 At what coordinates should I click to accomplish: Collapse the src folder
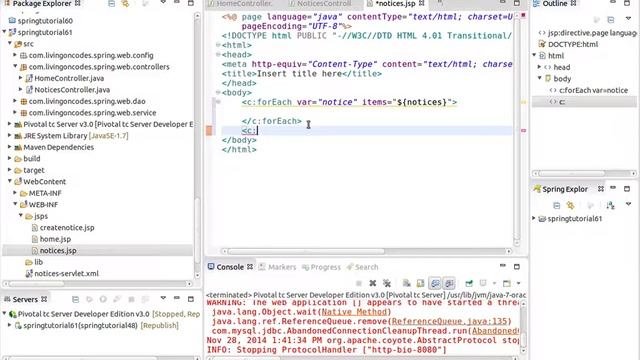pyautogui.click(x=10, y=43)
